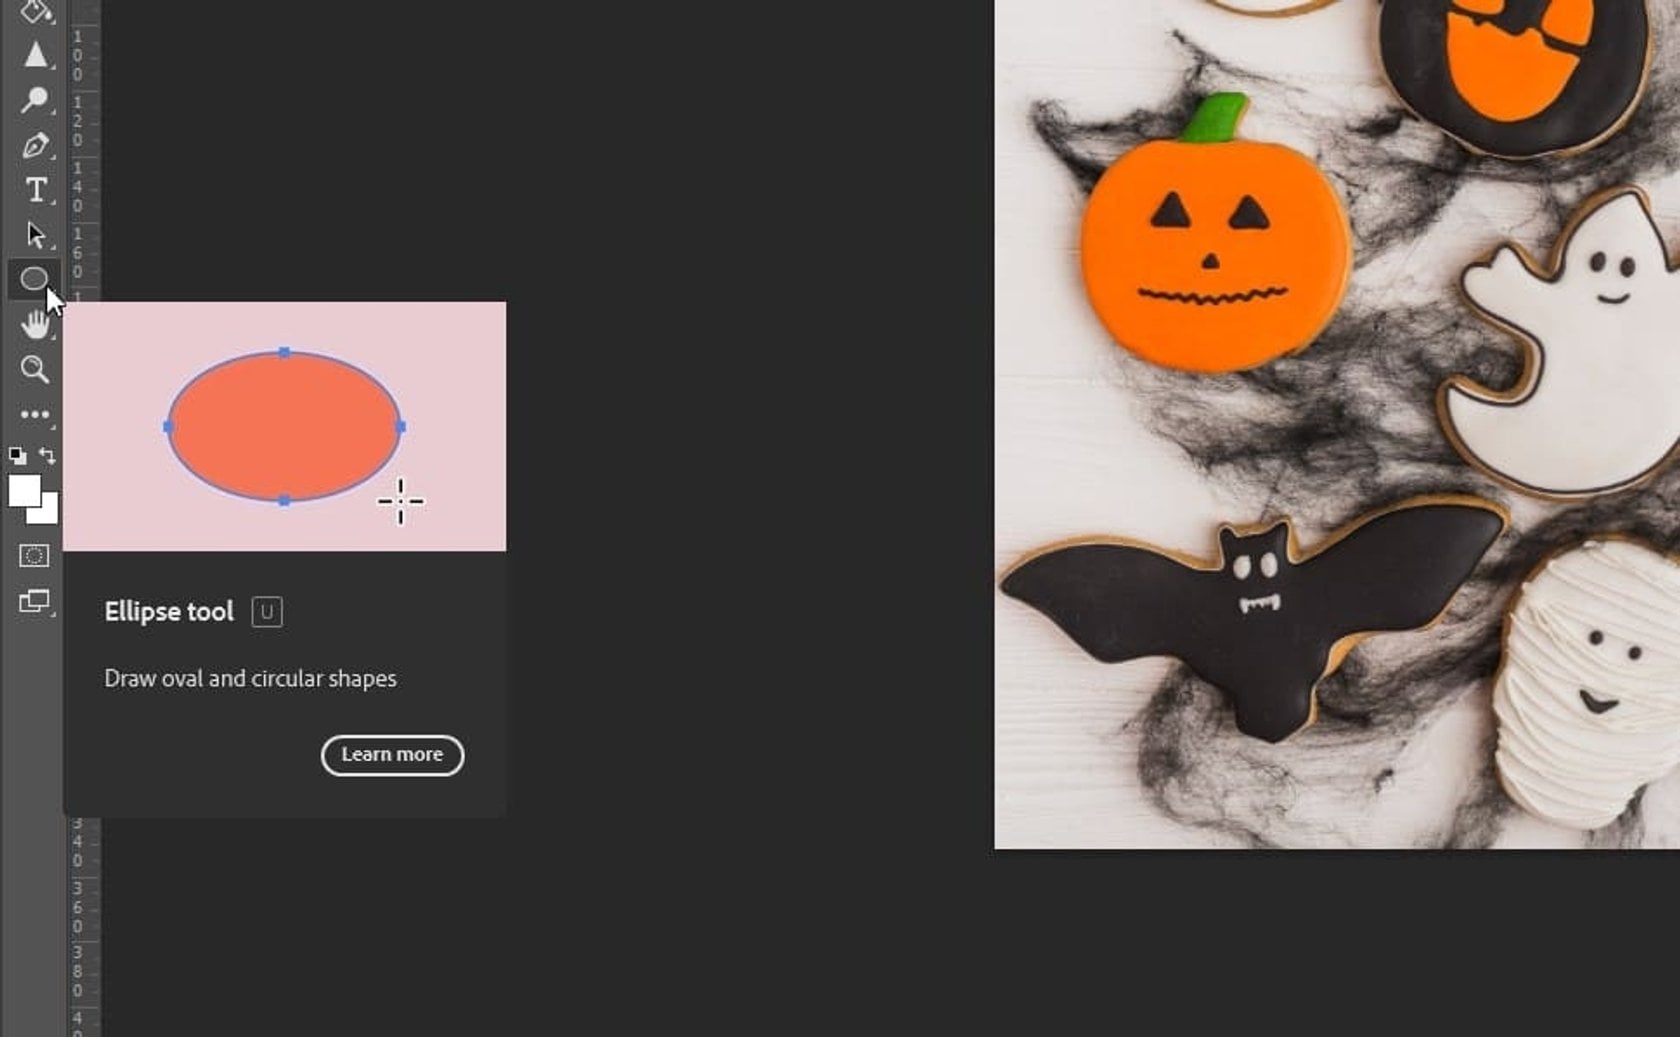
Task: Grab the Hand tool
Action: tap(35, 325)
